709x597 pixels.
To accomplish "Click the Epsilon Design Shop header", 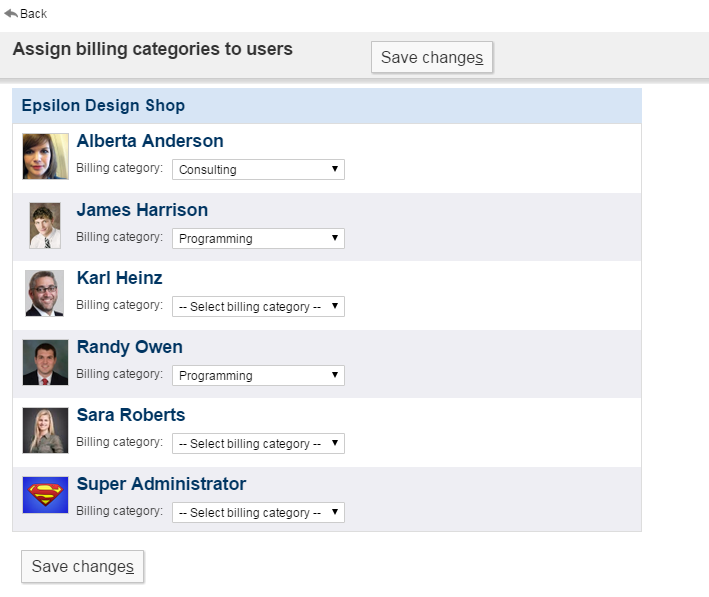I will [103, 105].
